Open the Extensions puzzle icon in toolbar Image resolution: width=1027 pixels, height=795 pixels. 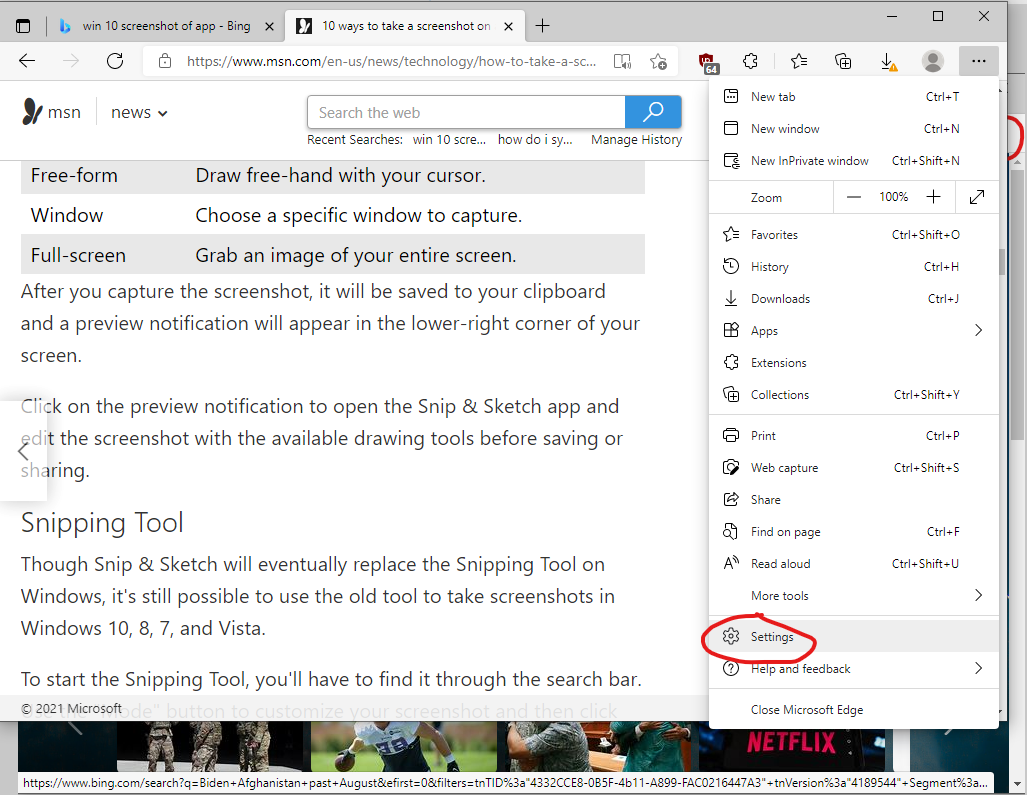751,62
